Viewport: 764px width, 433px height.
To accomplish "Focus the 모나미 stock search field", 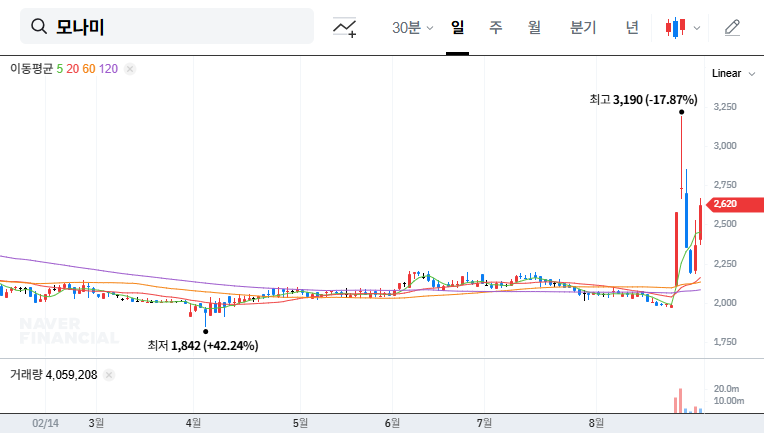I will [x=167, y=26].
